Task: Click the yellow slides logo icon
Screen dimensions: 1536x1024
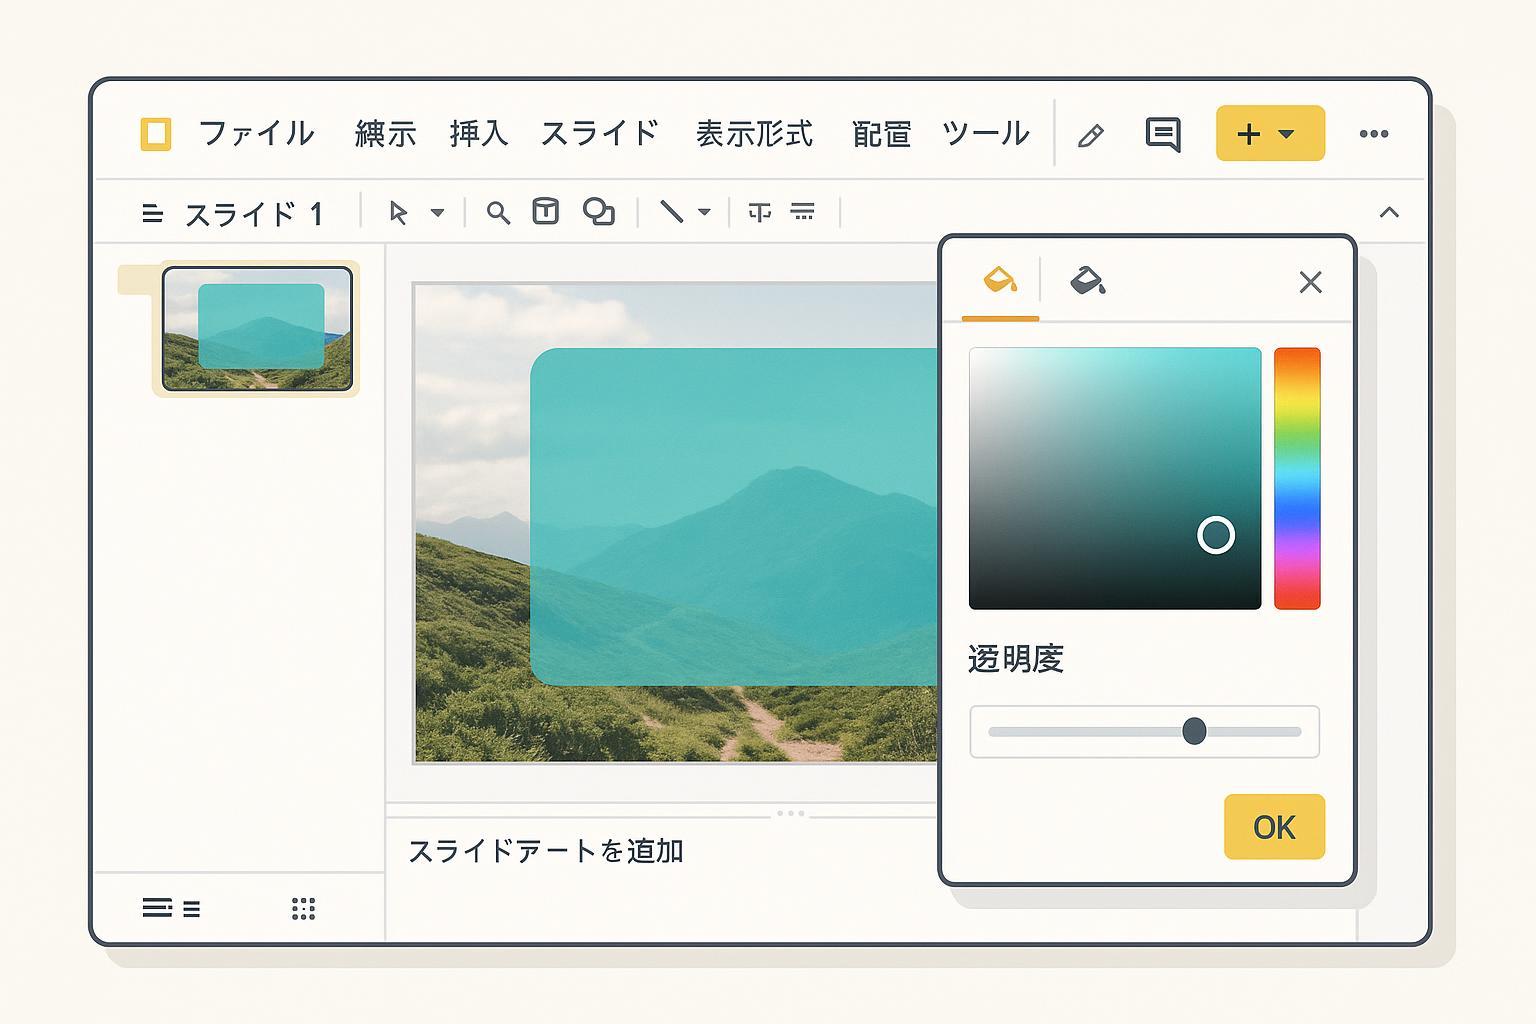Action: tap(156, 134)
